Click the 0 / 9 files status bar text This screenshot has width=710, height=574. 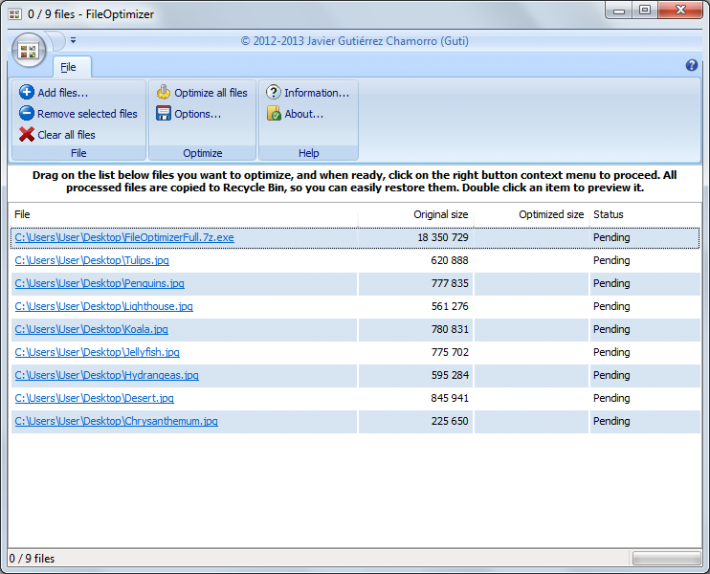32,559
